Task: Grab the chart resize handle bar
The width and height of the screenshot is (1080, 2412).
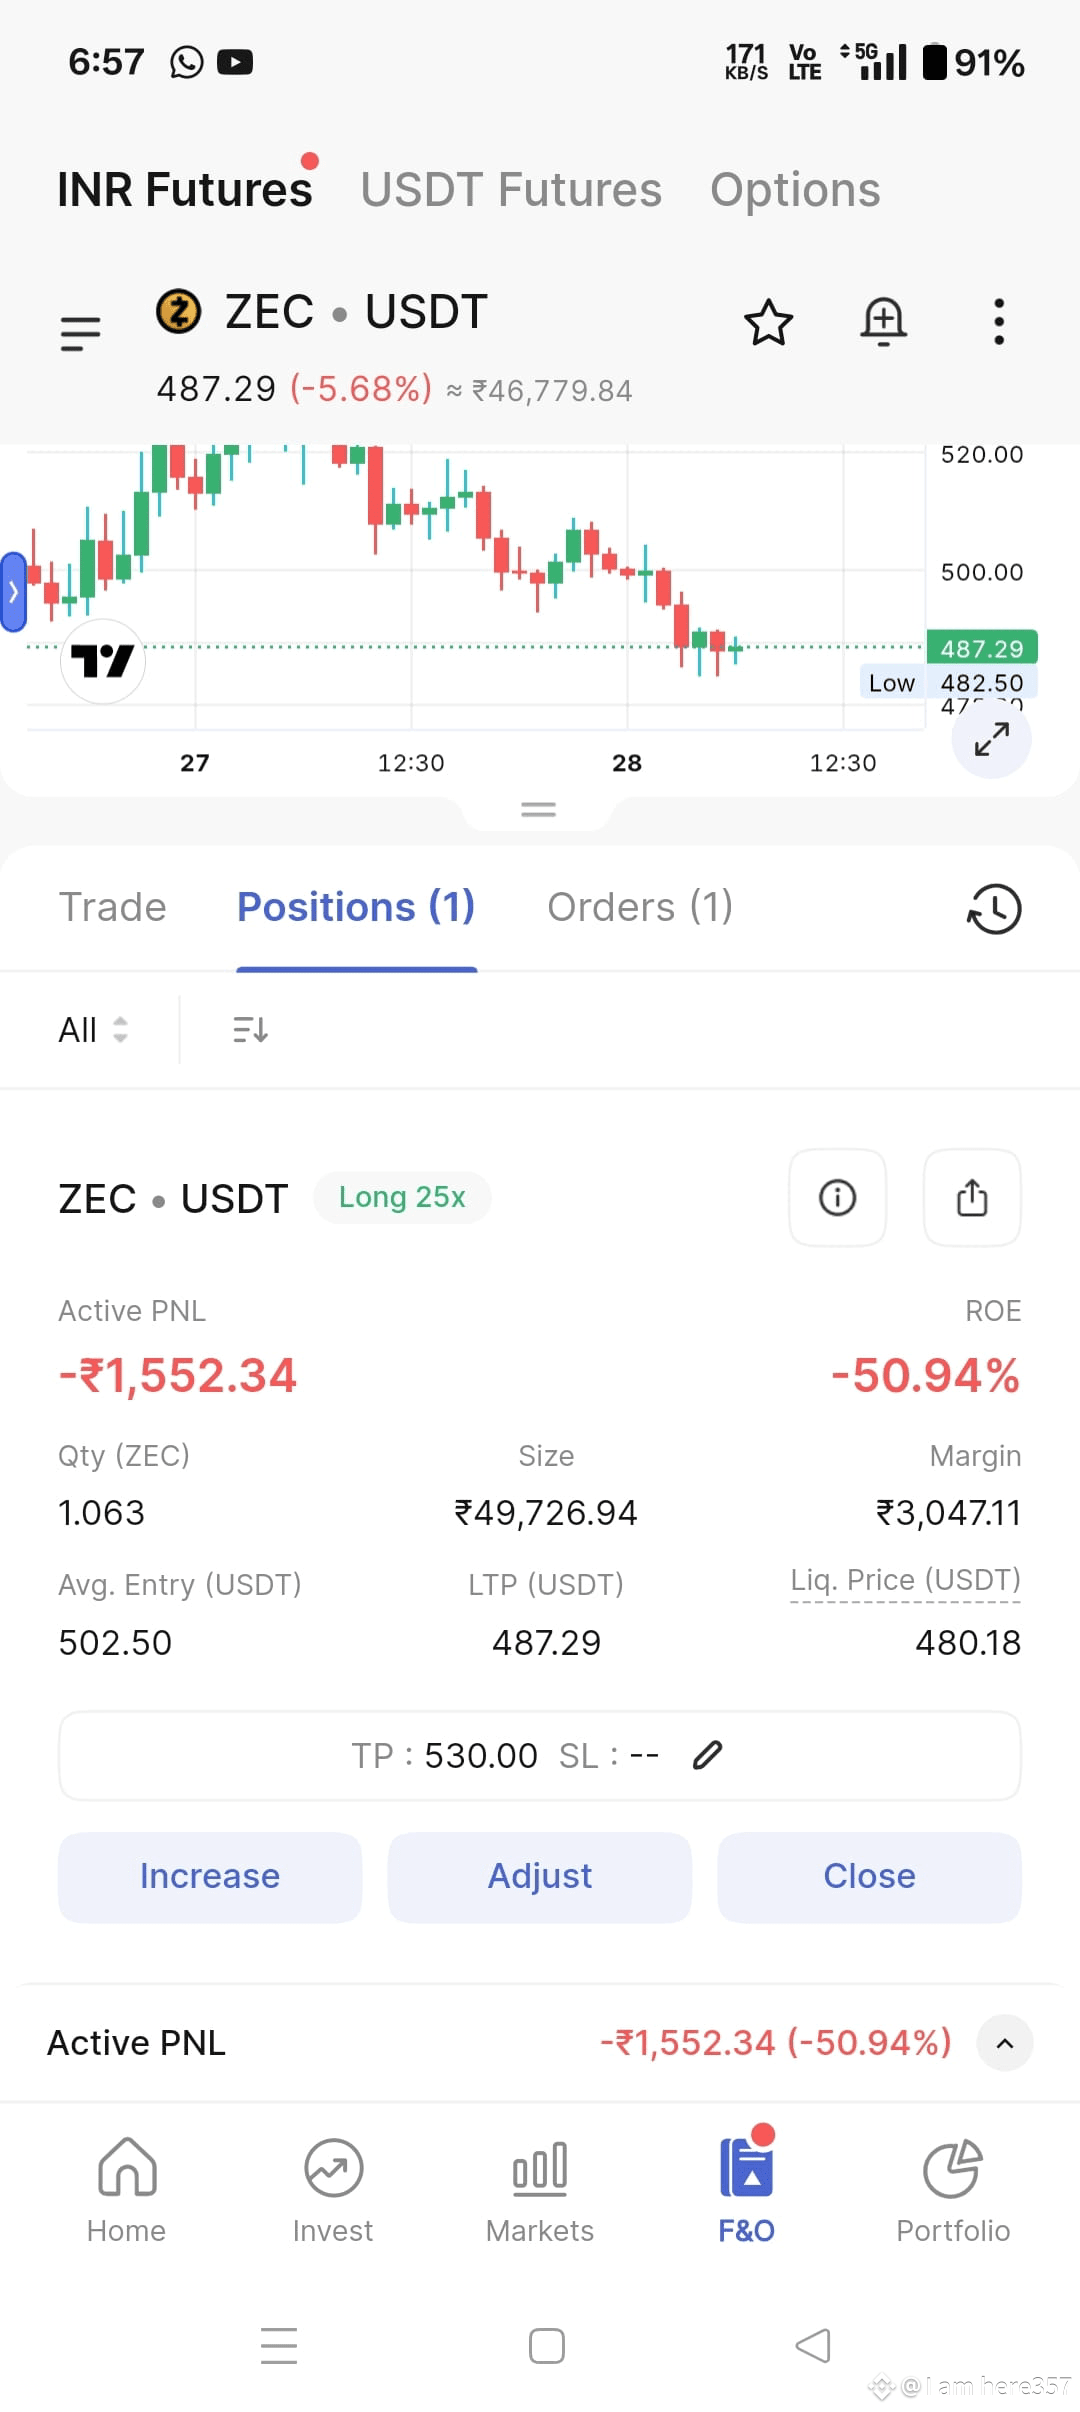Action: 538,809
